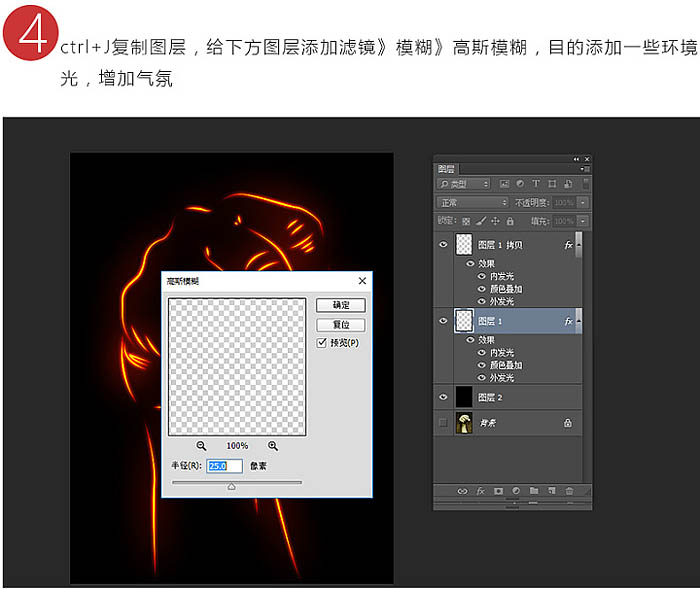Close the 高斯模糊 dialog
The image size is (700, 589).
point(362,281)
